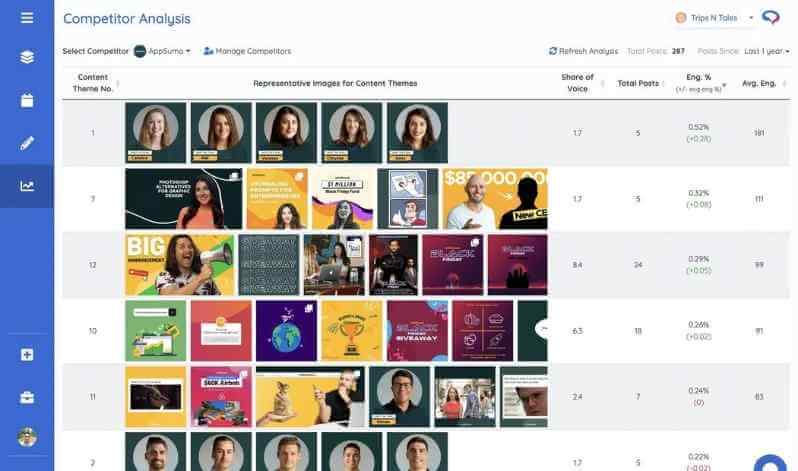Sort by Content Theme No. column
Viewport: 798px width, 471px height.
pos(92,83)
